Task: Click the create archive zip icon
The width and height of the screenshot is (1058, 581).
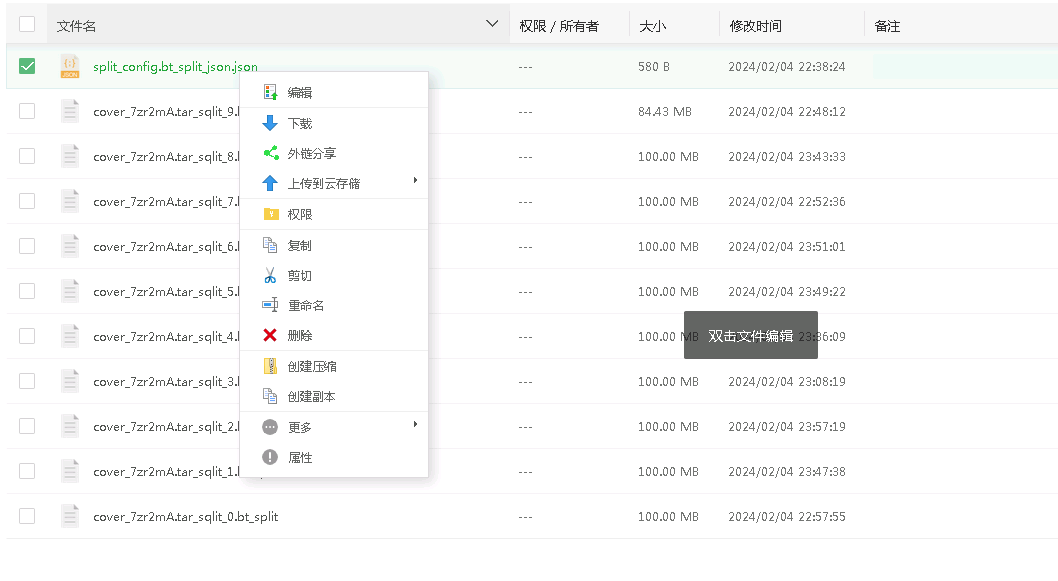Action: pyautogui.click(x=270, y=366)
